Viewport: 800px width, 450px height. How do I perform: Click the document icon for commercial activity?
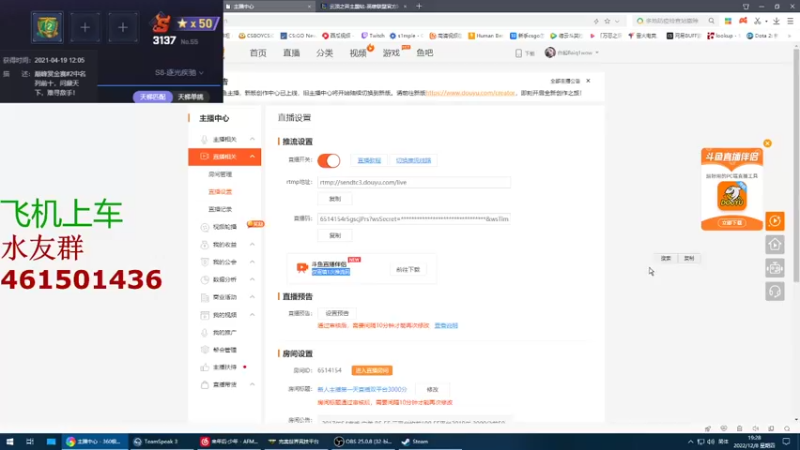tap(205, 297)
